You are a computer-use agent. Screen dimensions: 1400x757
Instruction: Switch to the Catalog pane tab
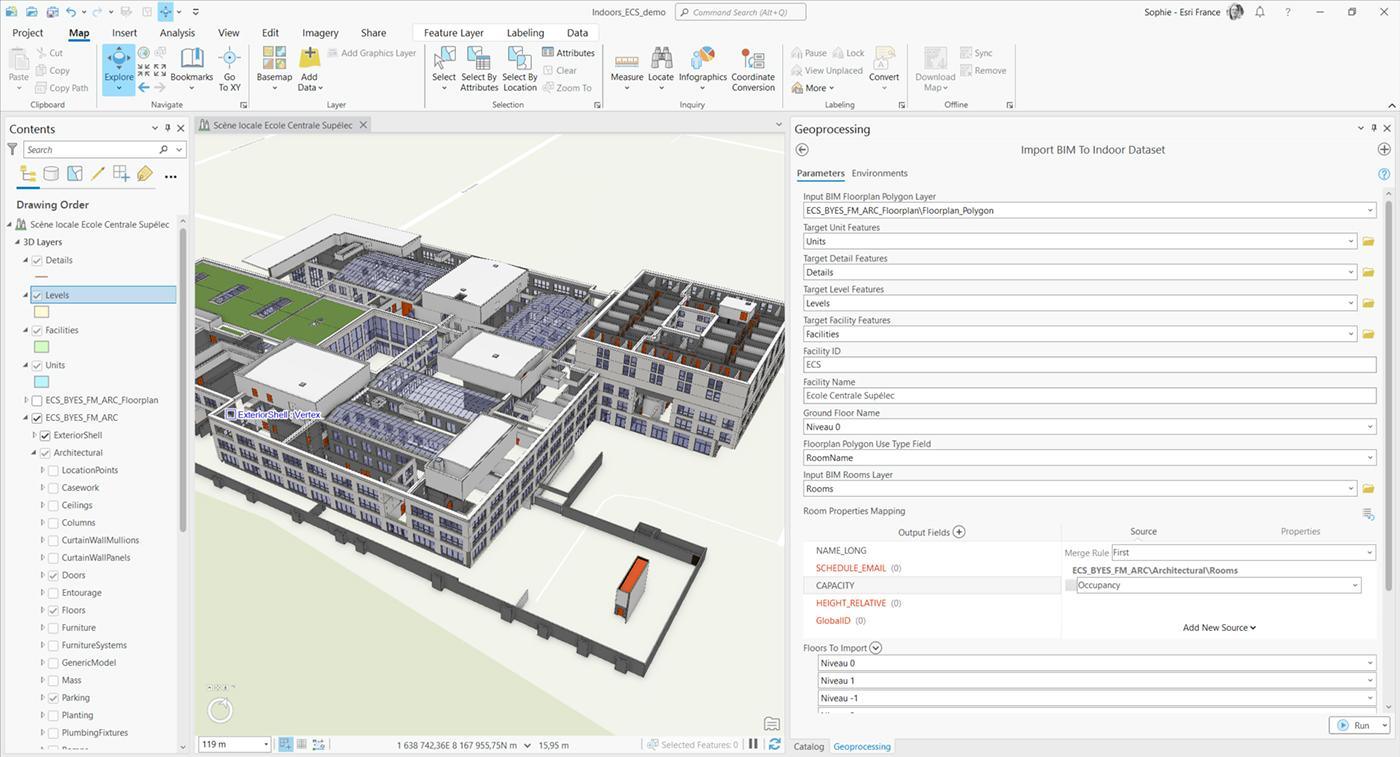[809, 746]
